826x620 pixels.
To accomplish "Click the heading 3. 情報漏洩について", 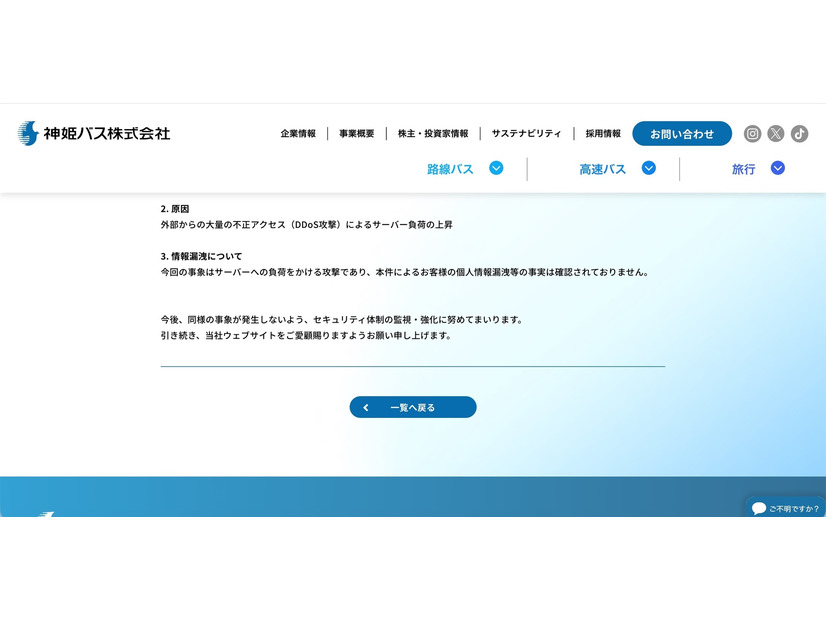I will coord(201,257).
